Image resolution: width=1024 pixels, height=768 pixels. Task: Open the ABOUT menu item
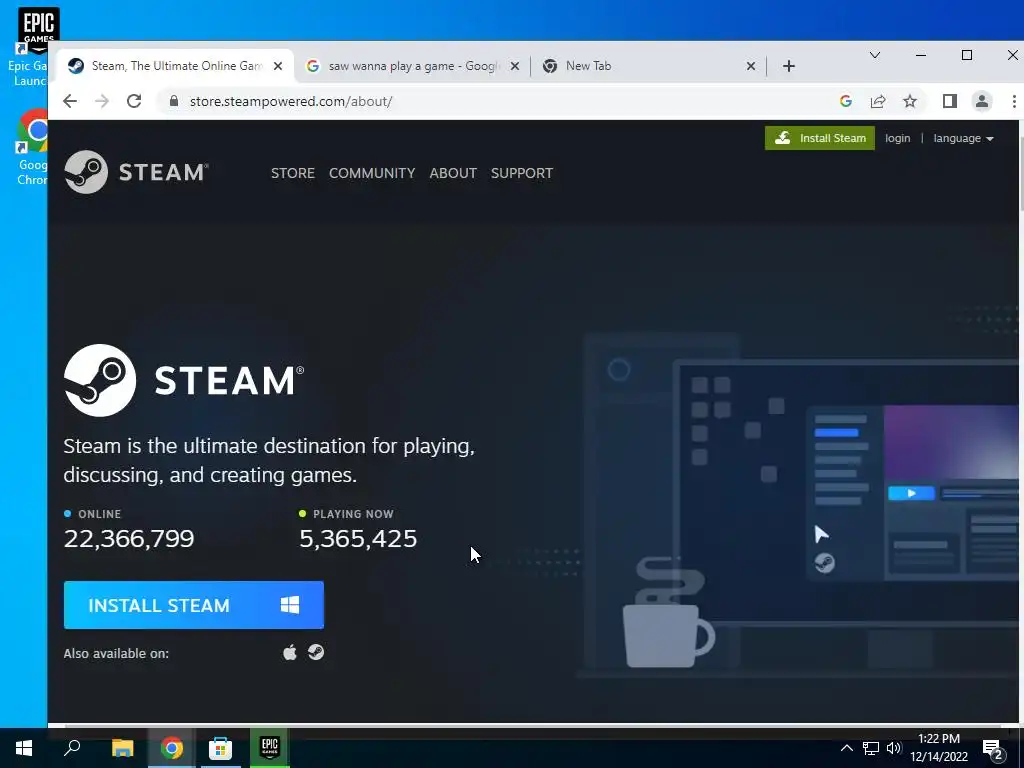(453, 173)
